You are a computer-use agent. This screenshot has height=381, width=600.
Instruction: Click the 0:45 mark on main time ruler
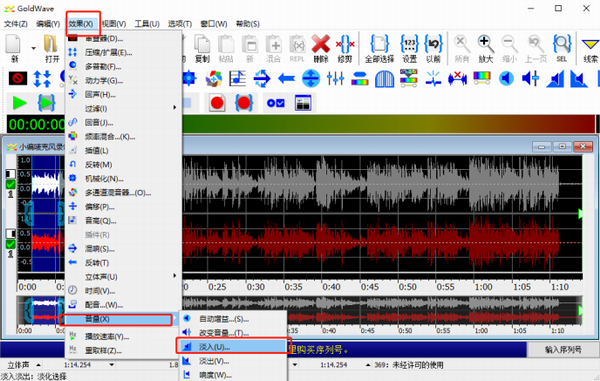click(370, 287)
